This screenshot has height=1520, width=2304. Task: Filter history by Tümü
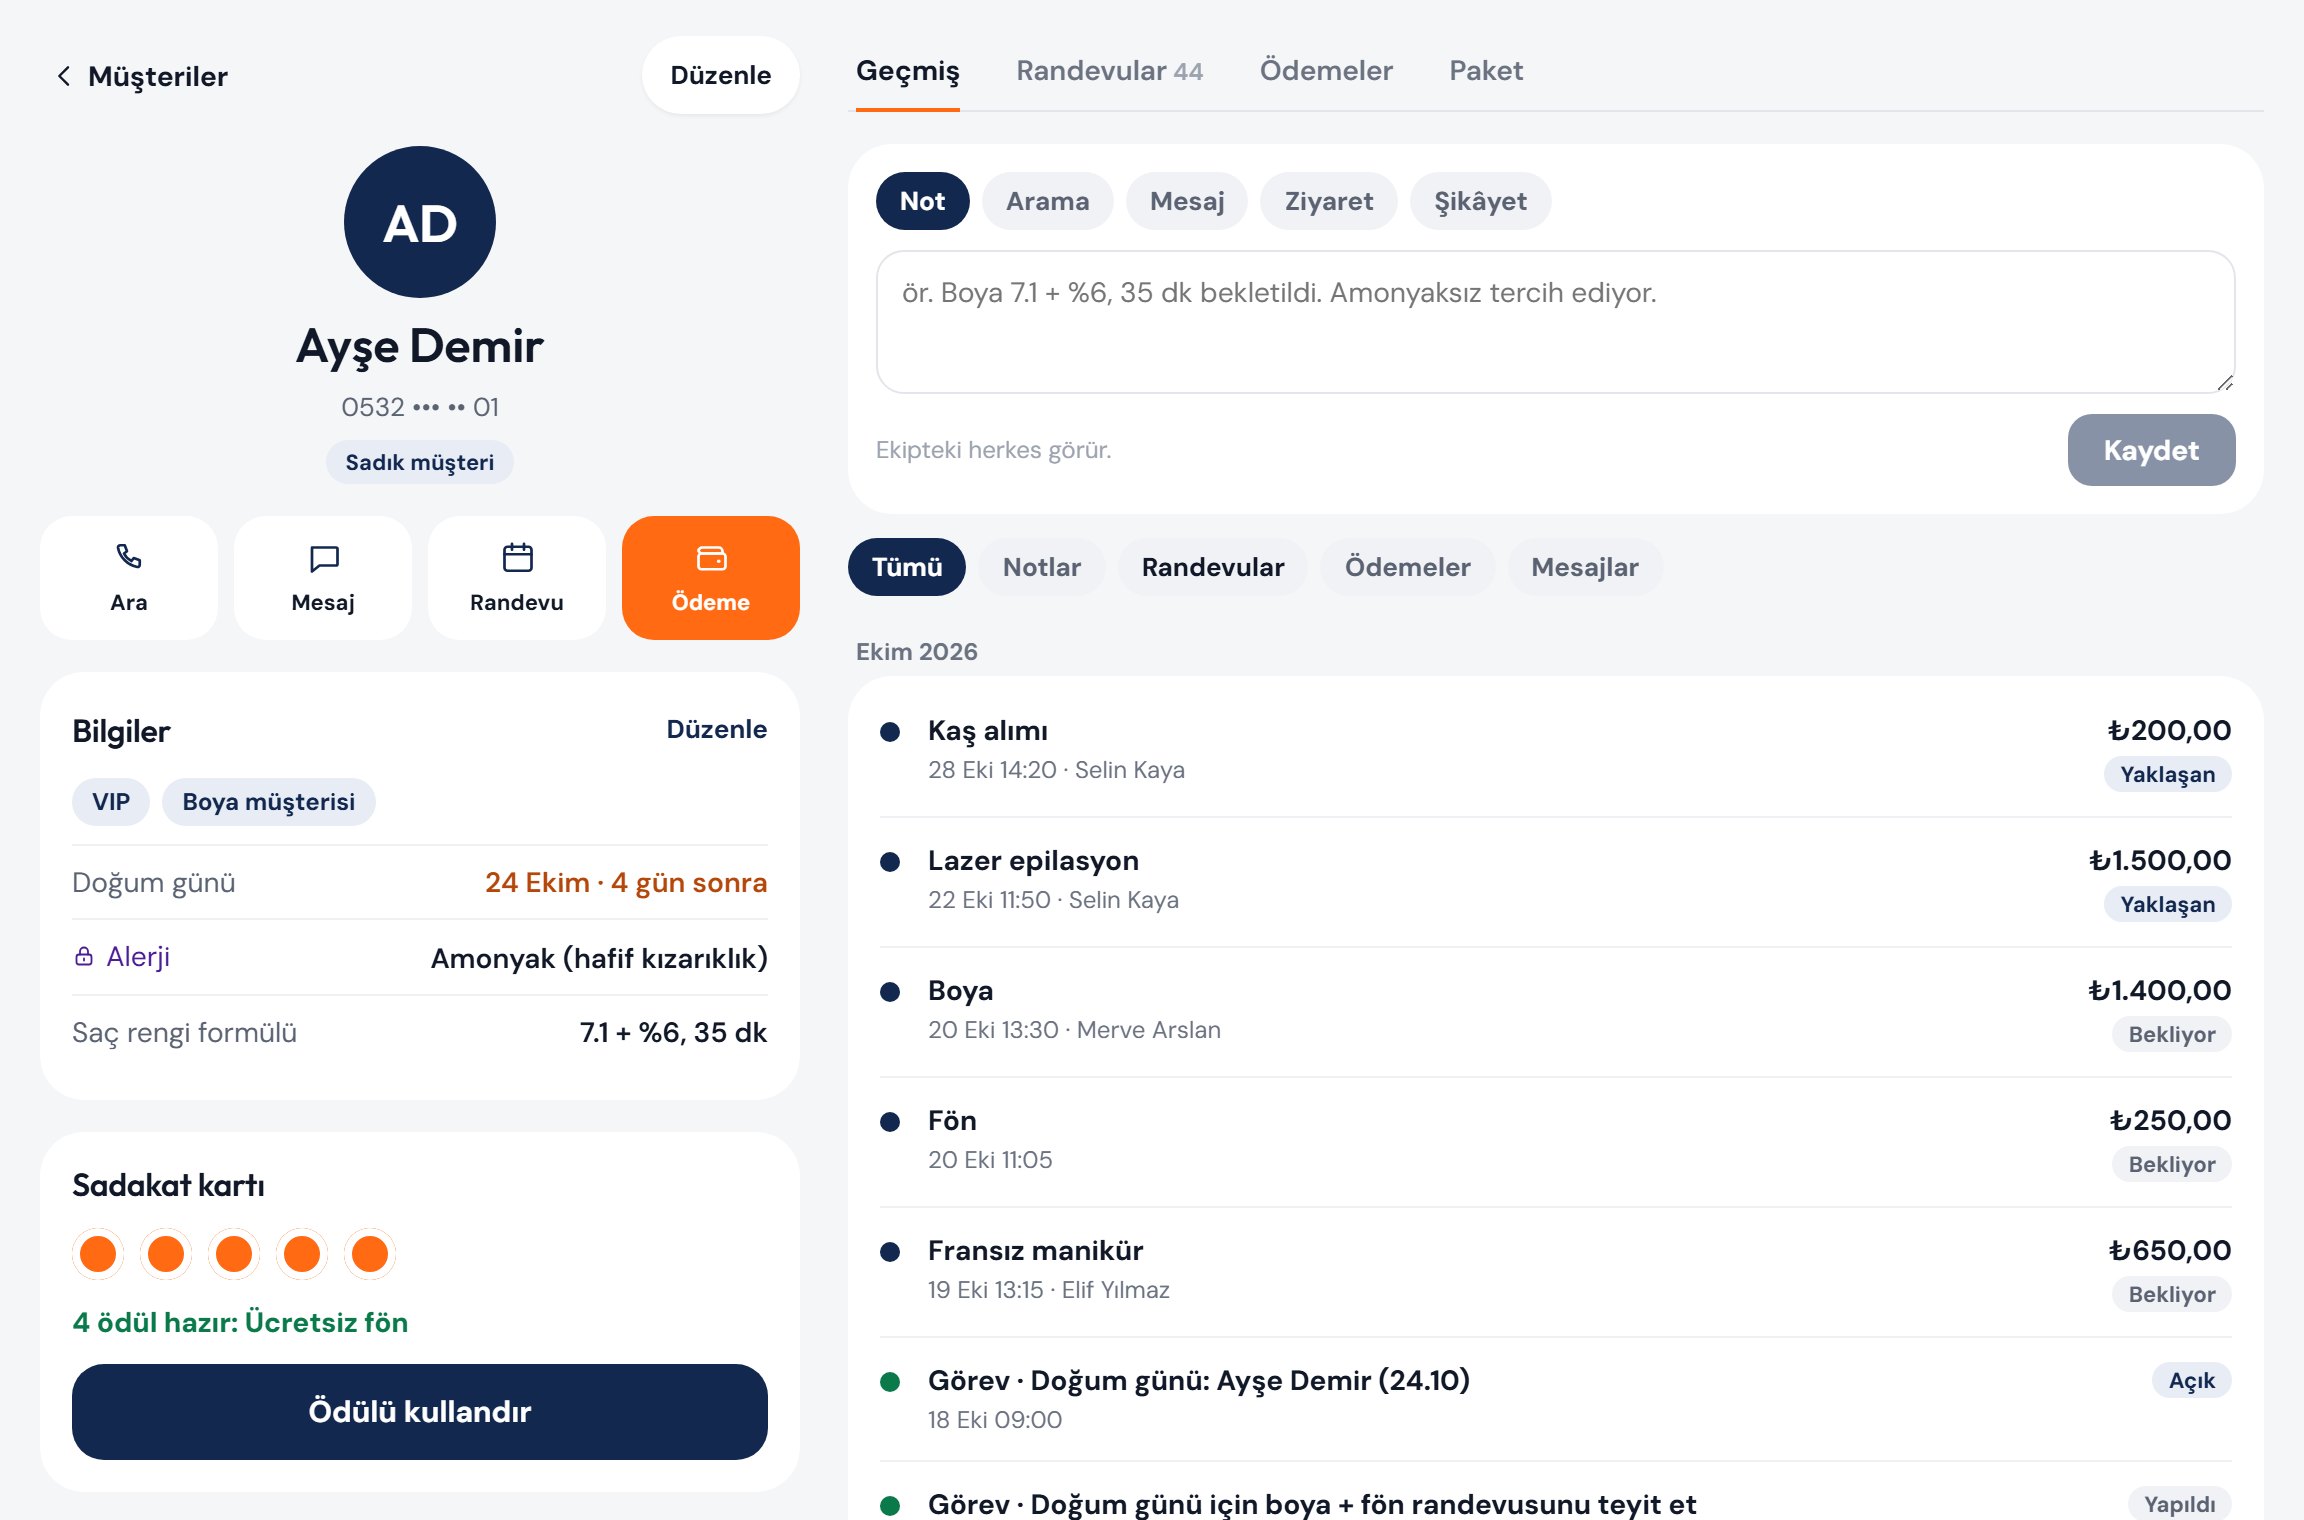tap(907, 567)
